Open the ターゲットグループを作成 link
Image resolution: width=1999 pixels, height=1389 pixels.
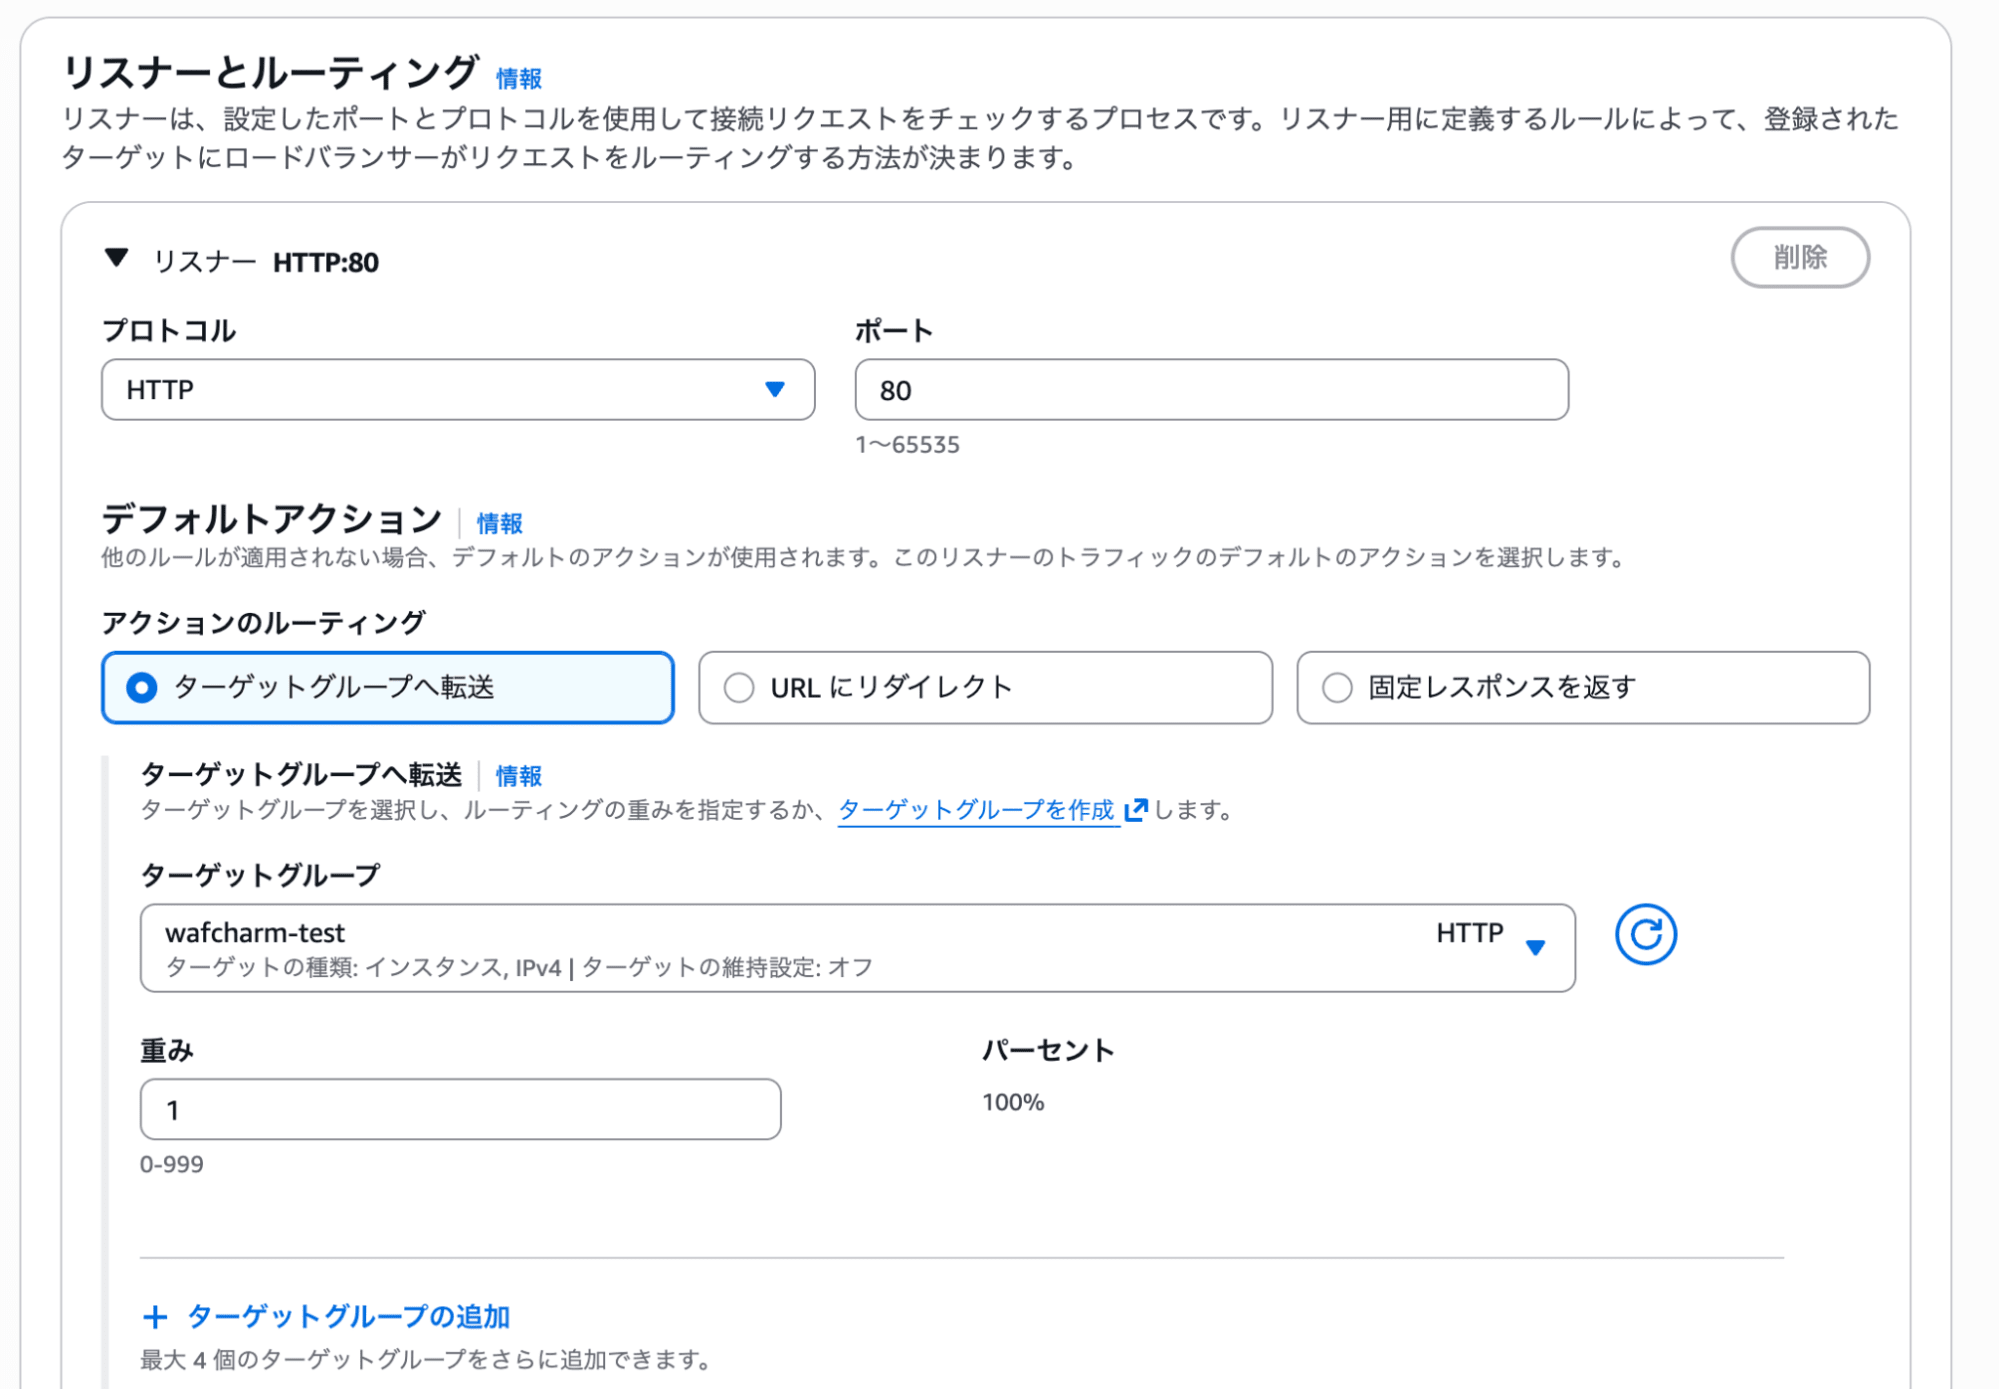click(x=976, y=809)
